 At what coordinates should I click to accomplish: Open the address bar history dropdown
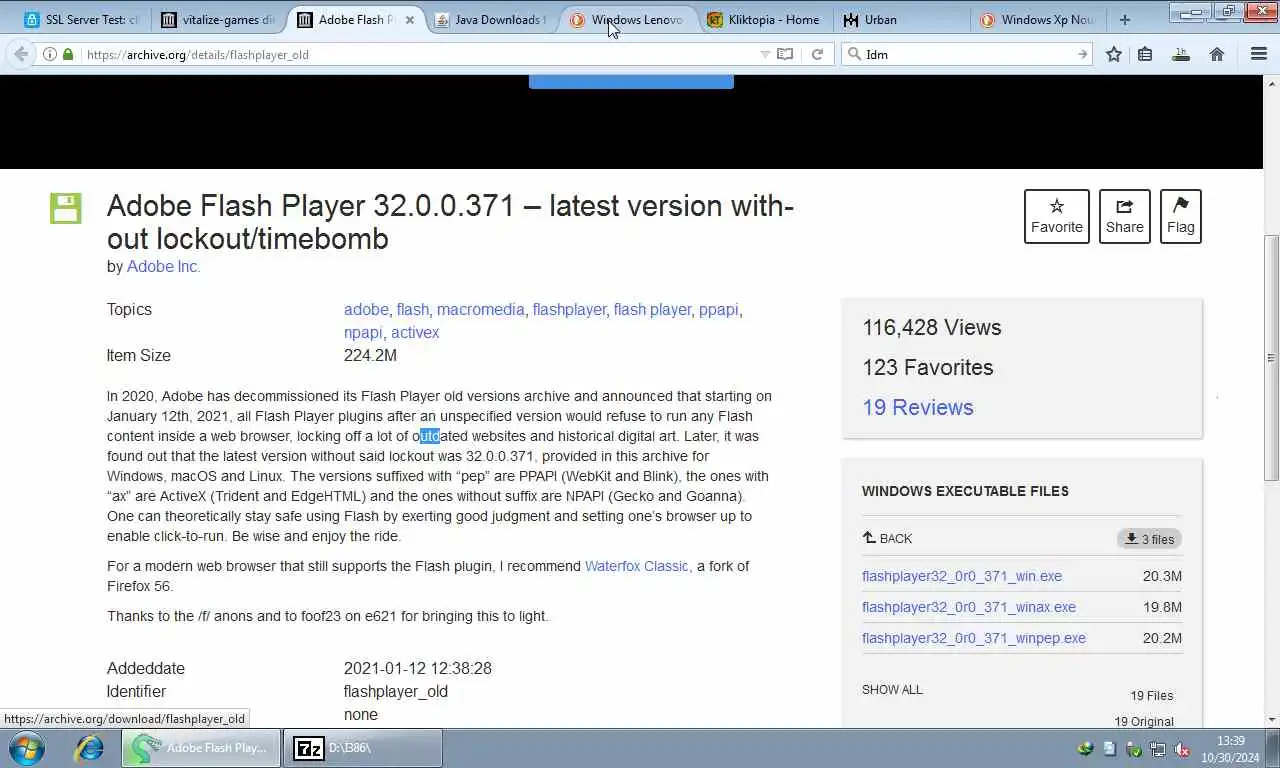(765, 54)
